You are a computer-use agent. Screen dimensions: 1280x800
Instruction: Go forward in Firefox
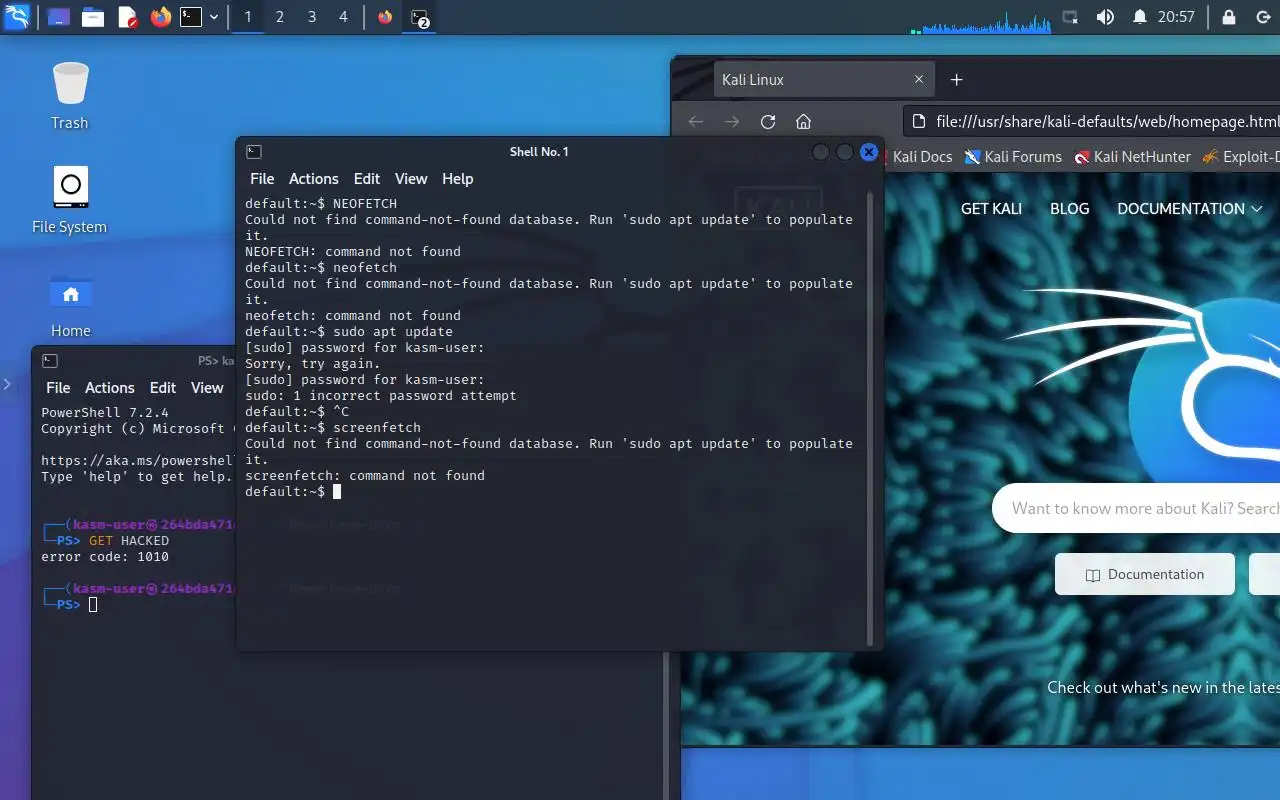(732, 122)
